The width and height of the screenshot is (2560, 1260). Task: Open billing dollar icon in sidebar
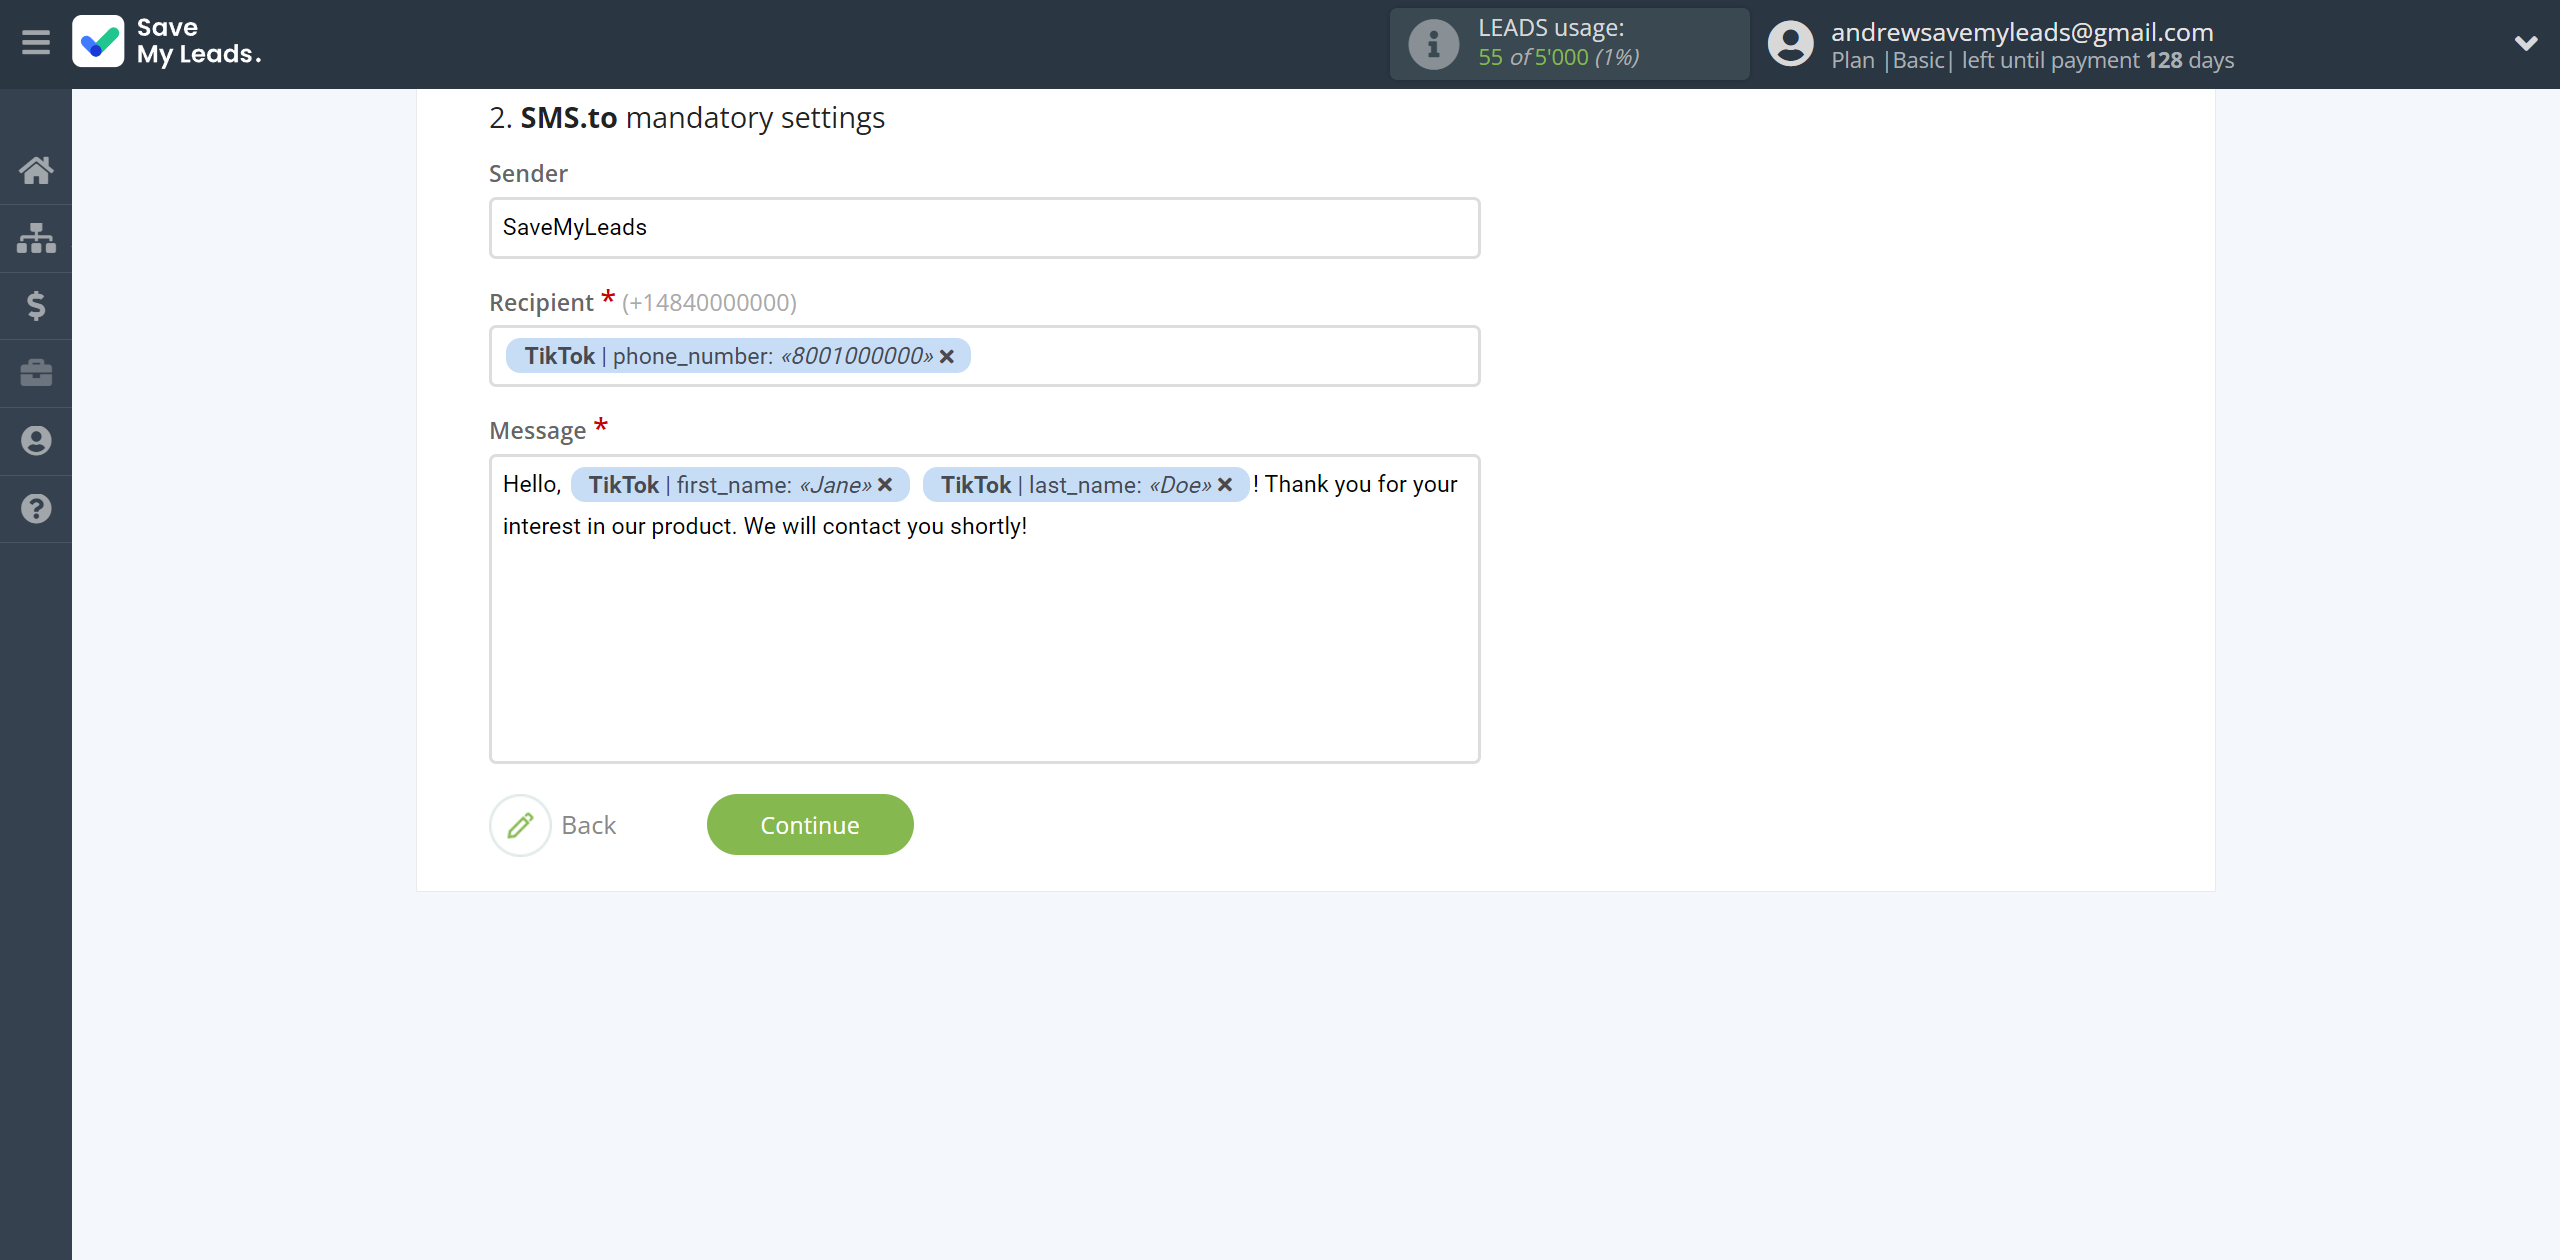[x=36, y=305]
